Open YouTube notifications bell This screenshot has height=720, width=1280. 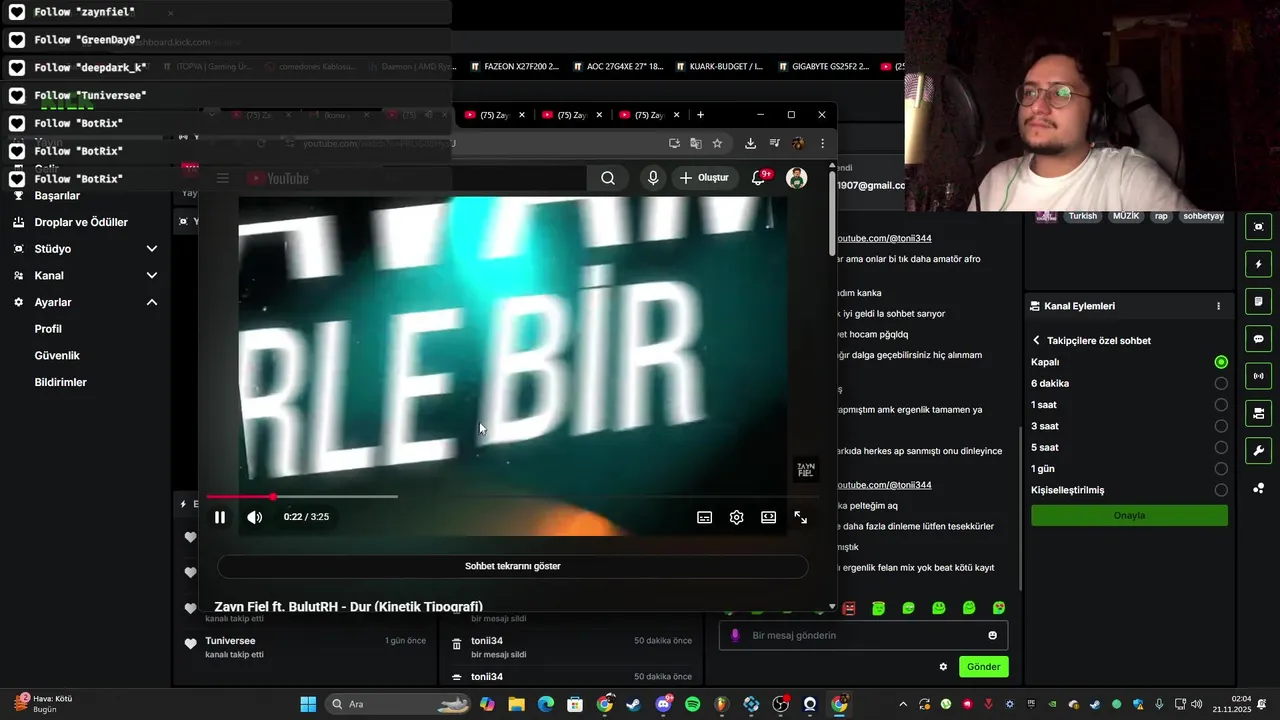click(x=759, y=178)
